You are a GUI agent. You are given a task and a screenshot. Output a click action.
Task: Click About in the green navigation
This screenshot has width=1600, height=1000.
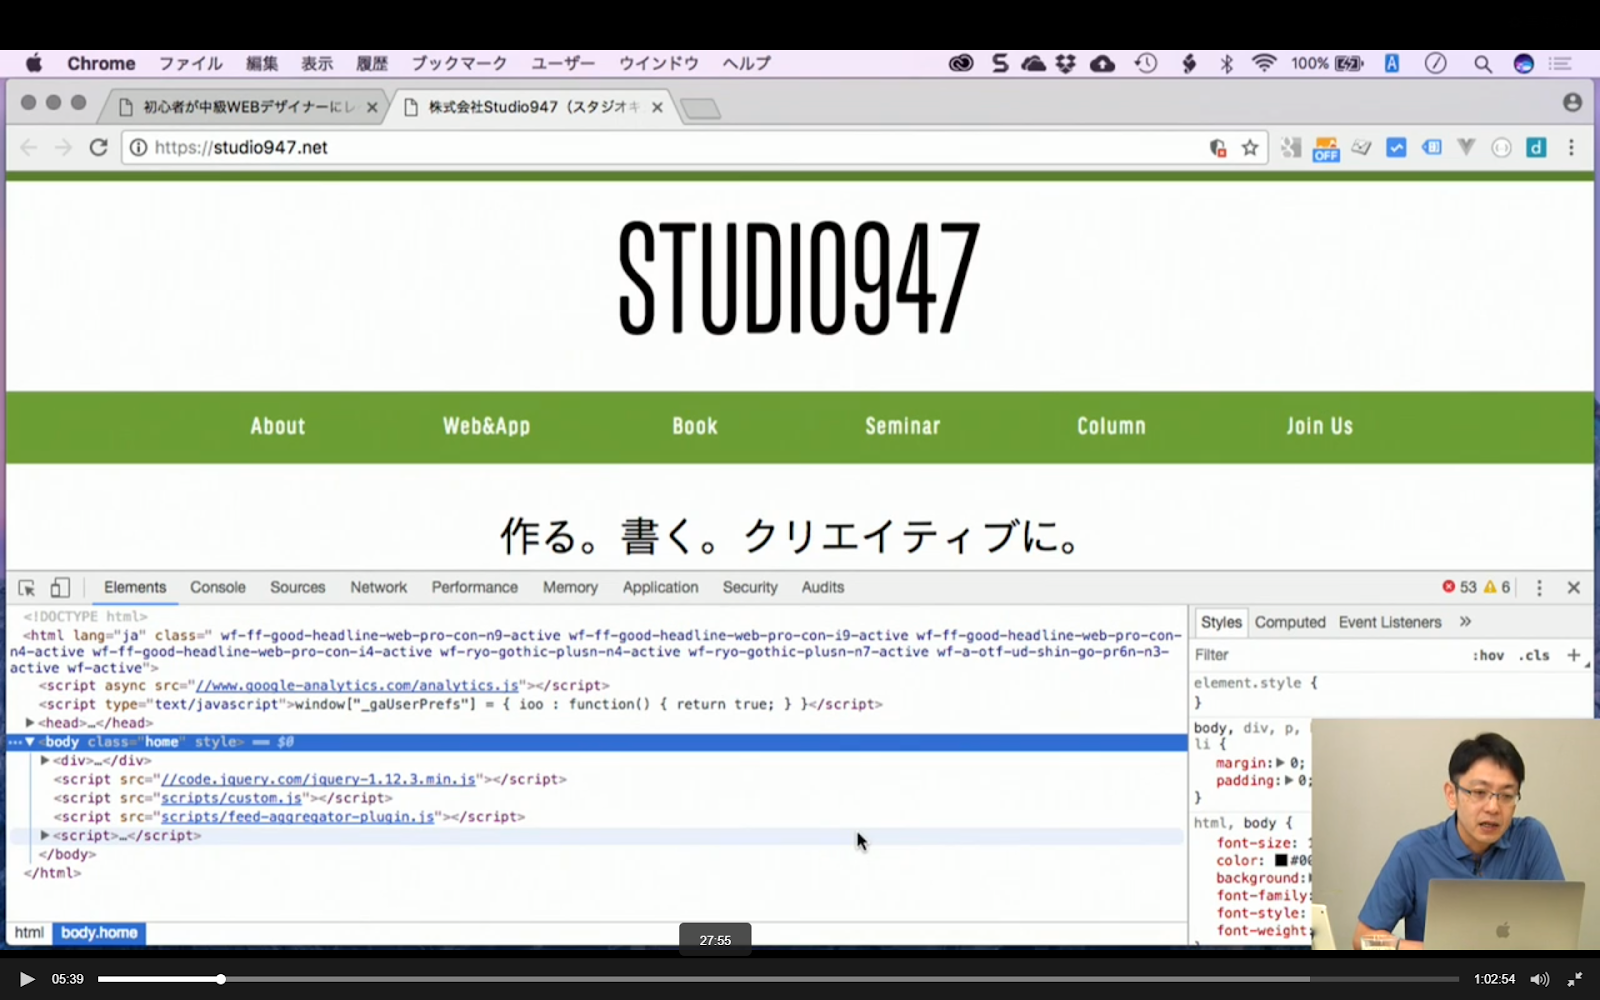[x=278, y=426]
